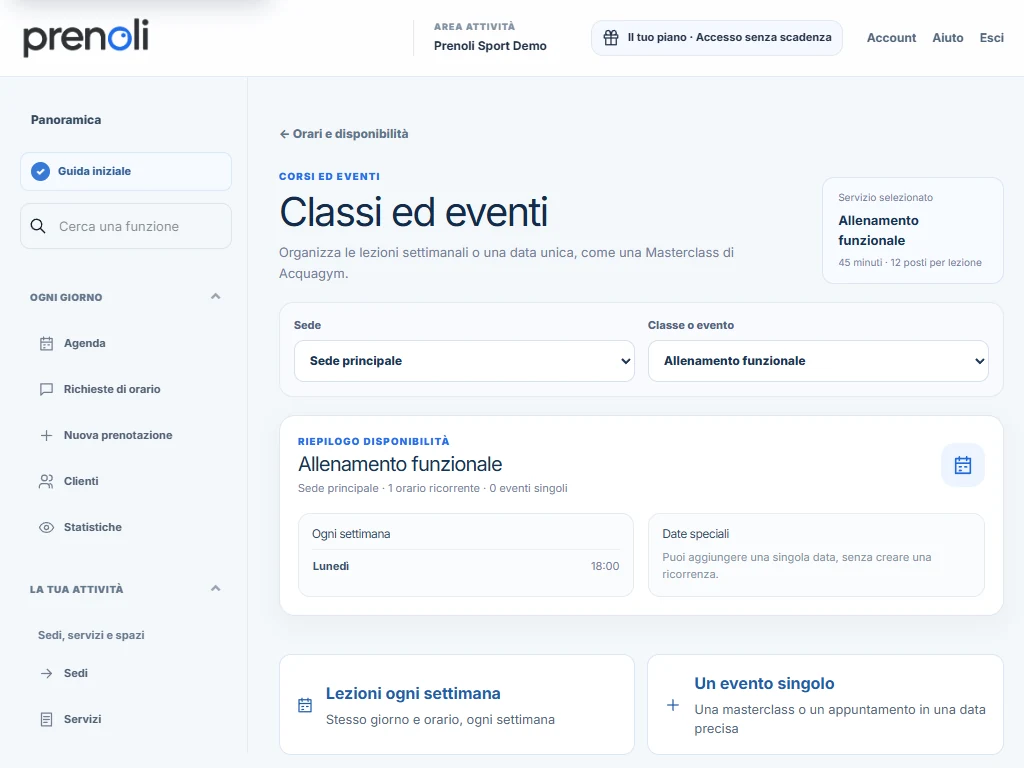Collapse the LA TUA ATTIVITÀ section
Viewport: 1024px width, 768px height.
(216, 588)
